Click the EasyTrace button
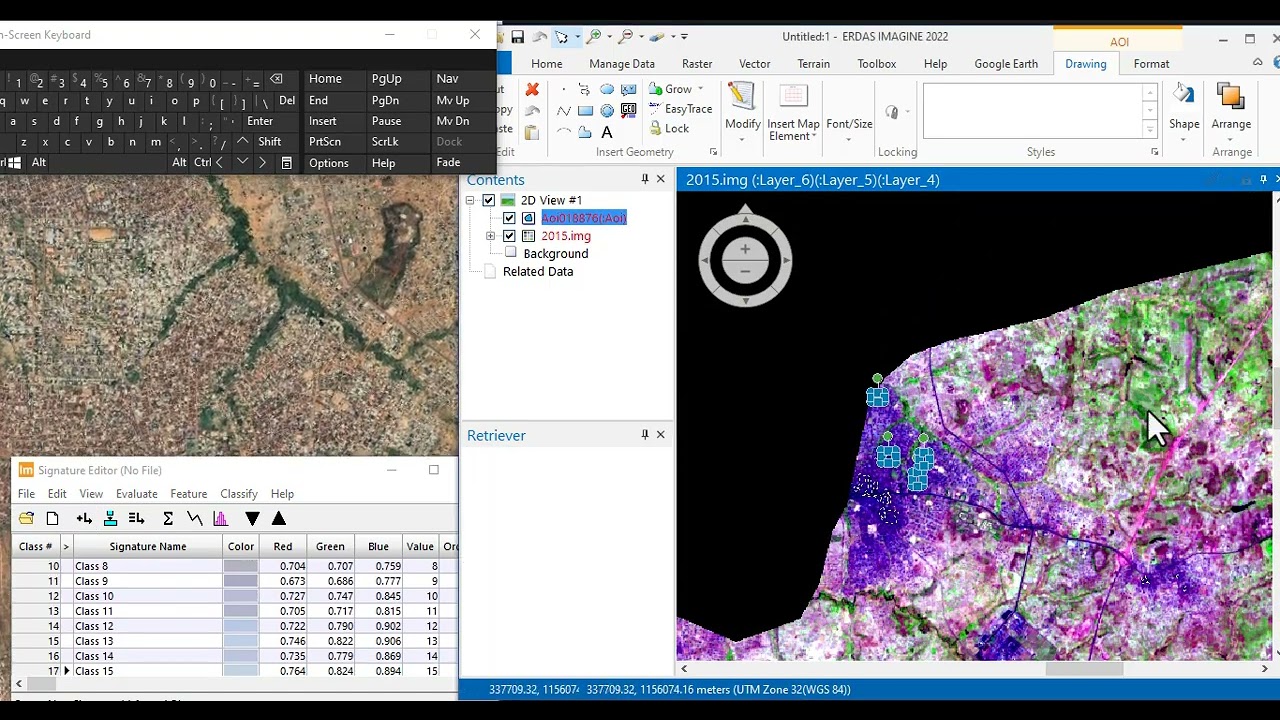This screenshot has height=720, width=1280. (679, 109)
